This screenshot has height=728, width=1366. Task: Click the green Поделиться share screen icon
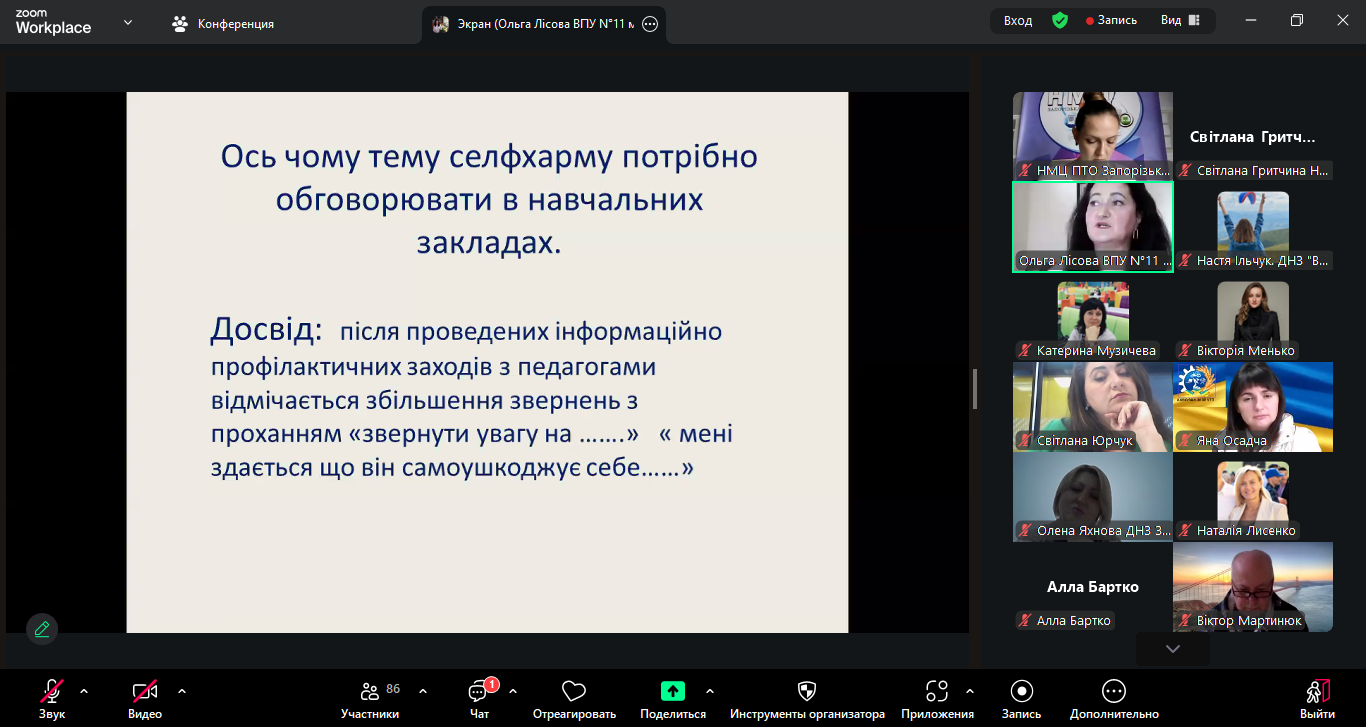(x=673, y=691)
